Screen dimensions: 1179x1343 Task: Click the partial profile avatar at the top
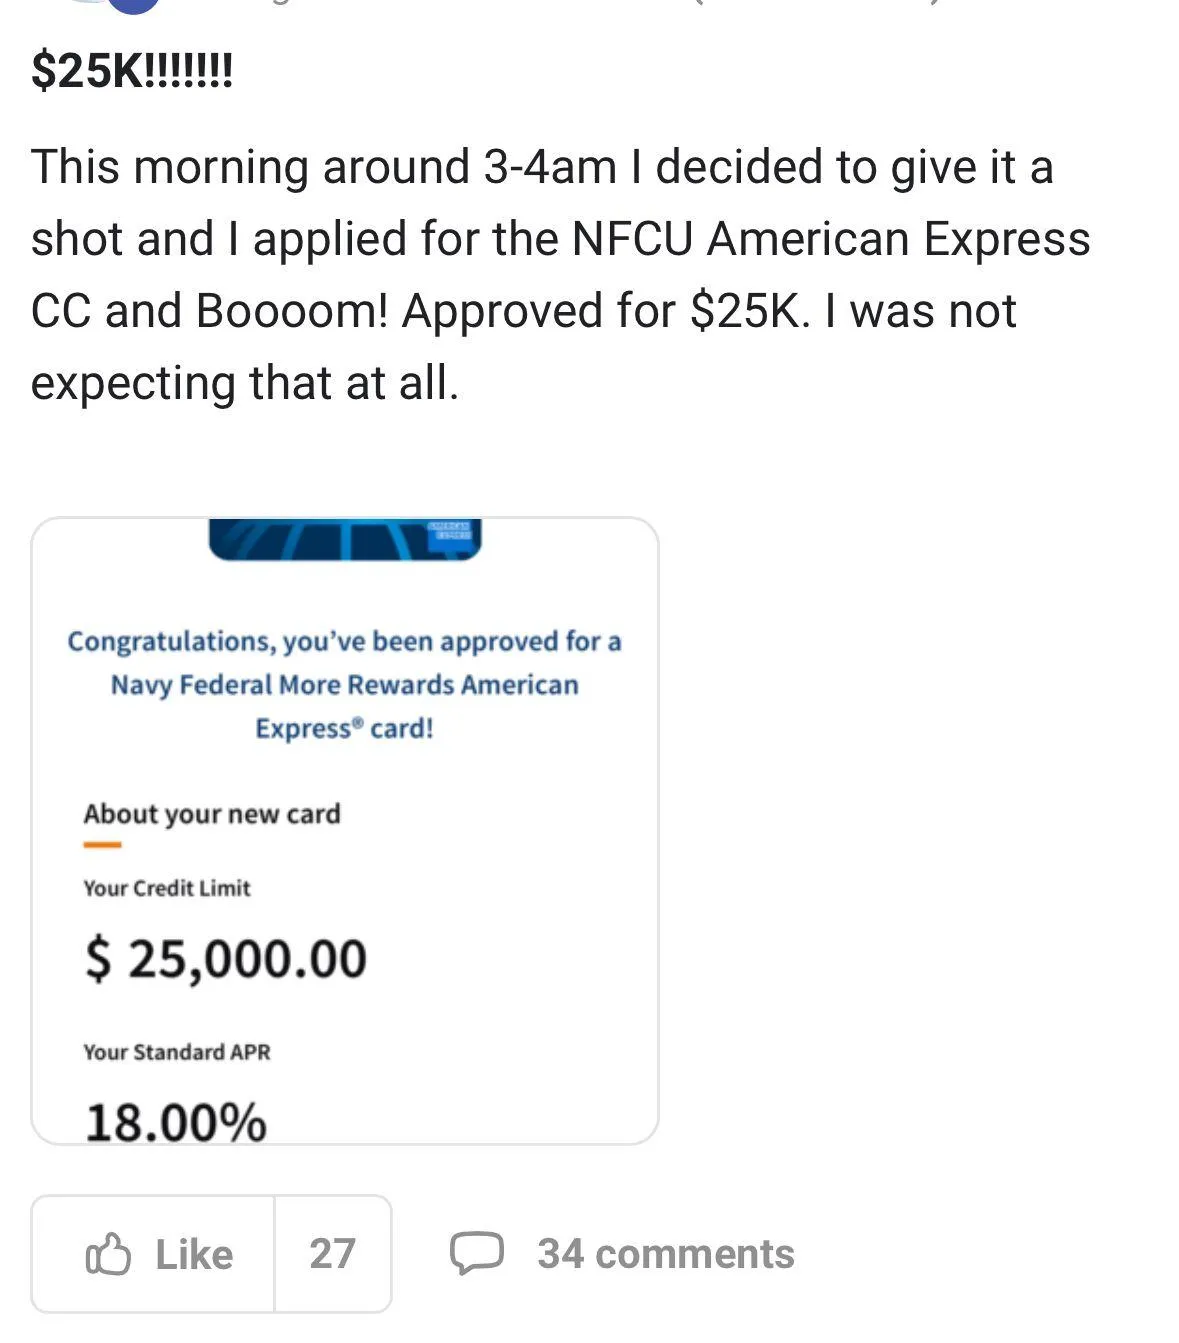pyautogui.click(x=133, y=6)
